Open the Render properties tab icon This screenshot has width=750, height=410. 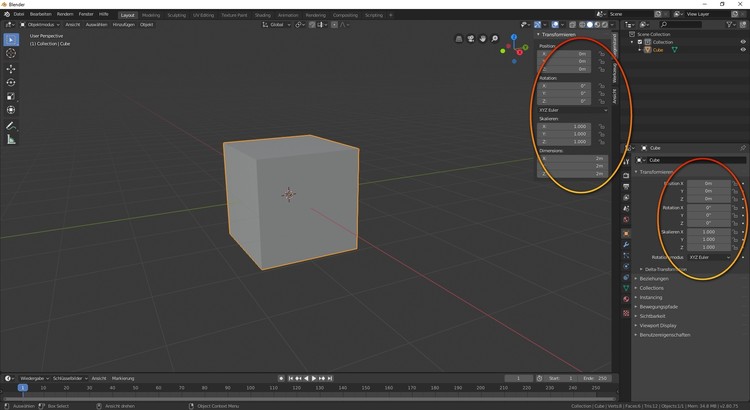click(x=626, y=176)
